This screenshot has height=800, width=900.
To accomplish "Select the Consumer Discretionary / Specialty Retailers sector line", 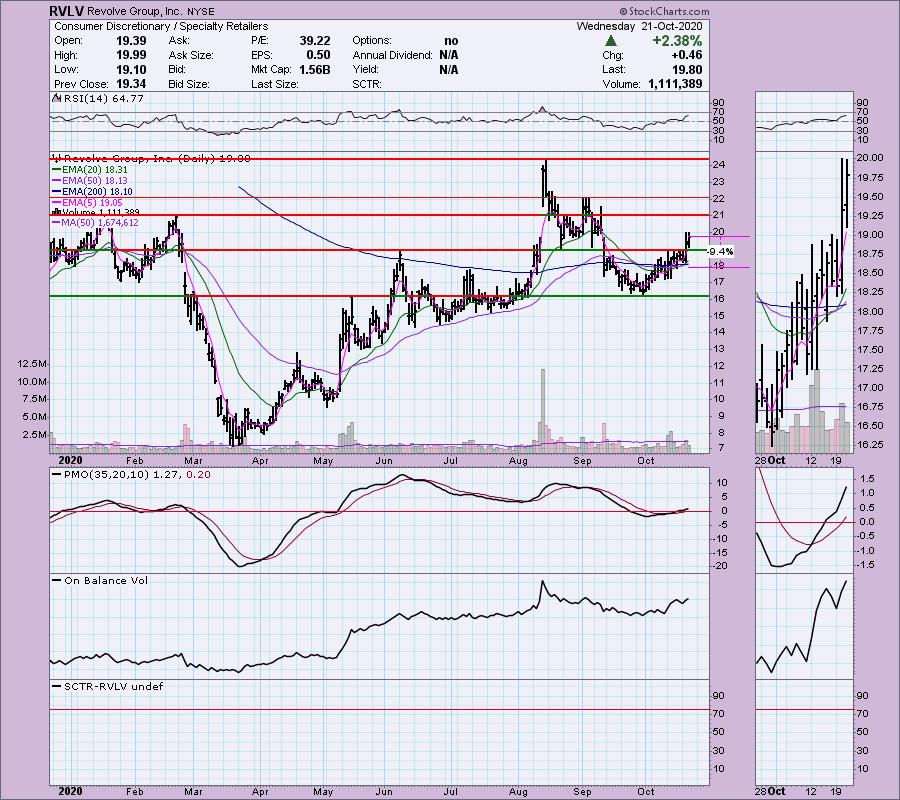I will pyautogui.click(x=161, y=26).
